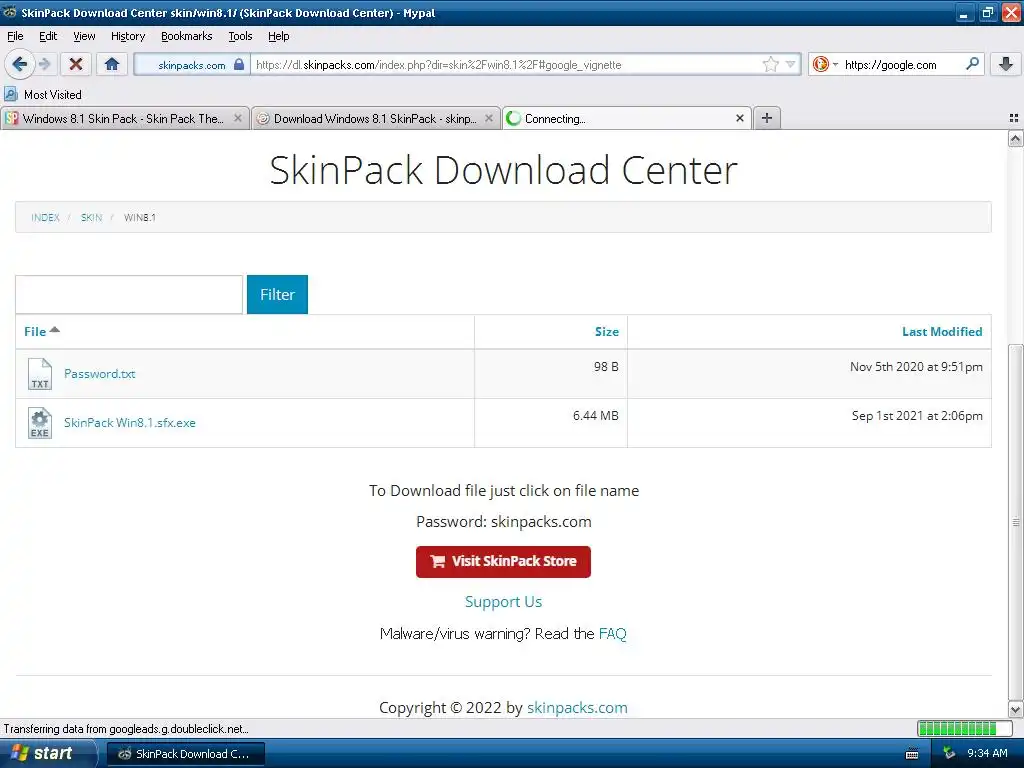Screen dimensions: 1024x768
Task: Click the blue Filter button
Action: pos(277,295)
